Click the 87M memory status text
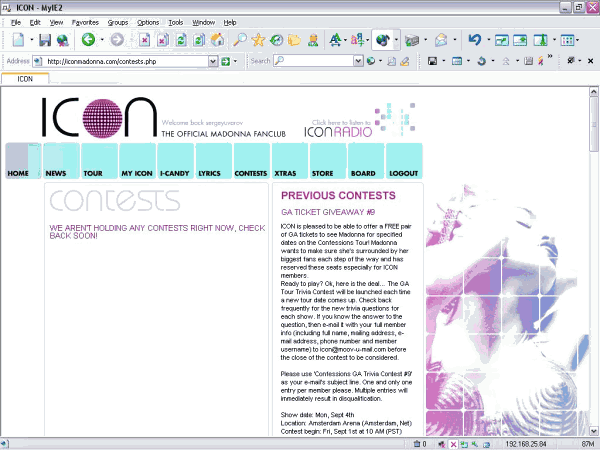Viewport: 600px width, 450px height. [x=588, y=444]
